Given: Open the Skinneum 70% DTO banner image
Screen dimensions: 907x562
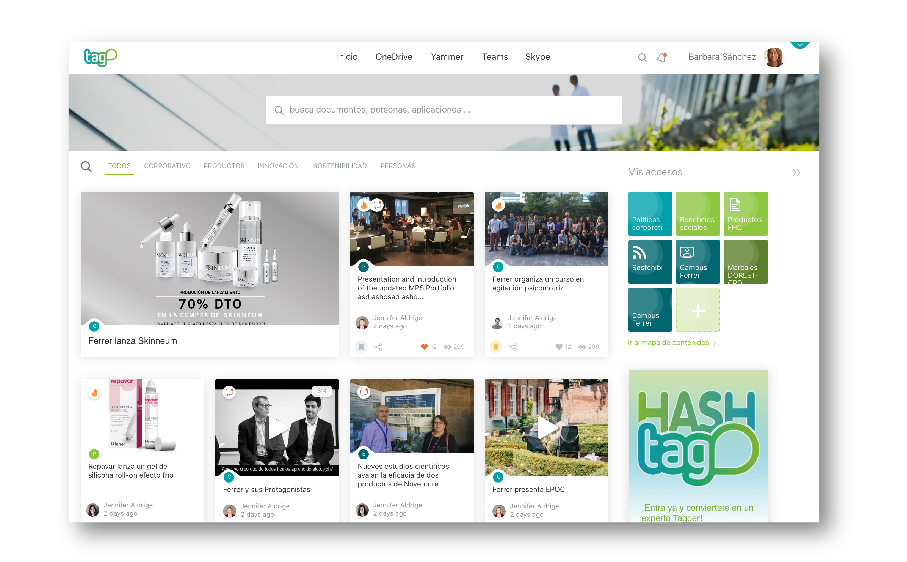Looking at the screenshot, I should pos(210,258).
